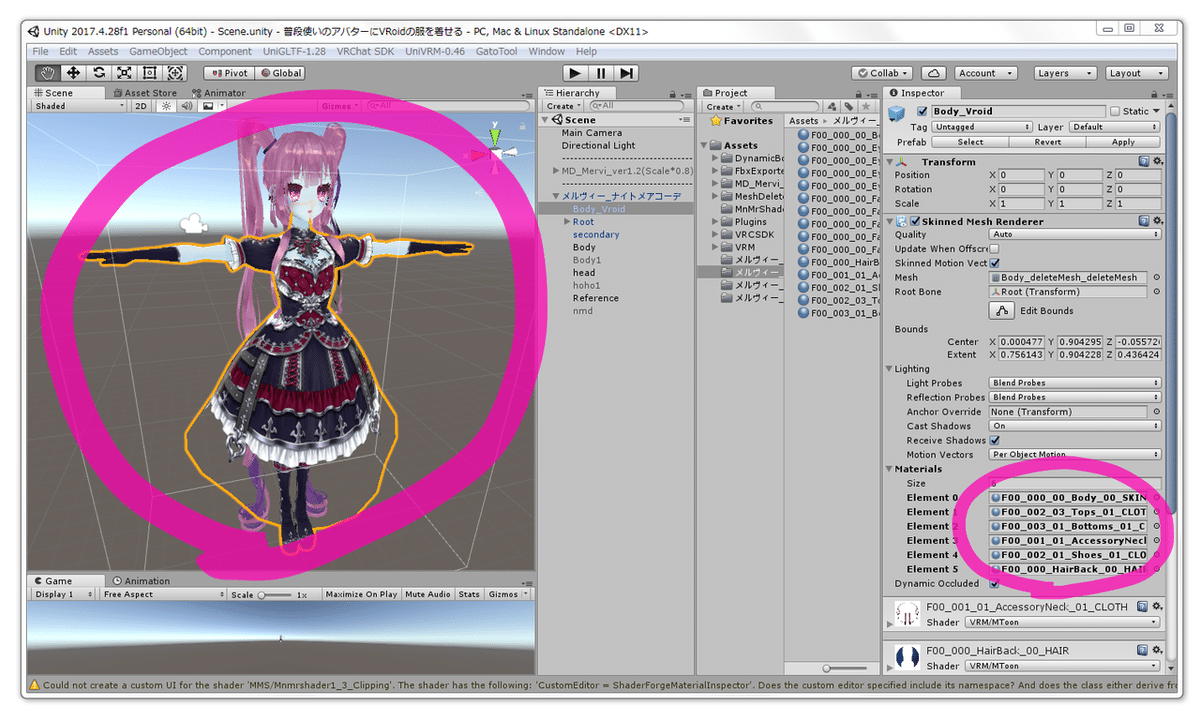Select Directional Light in Hierarchy
Image resolution: width=1200 pixels, height=721 pixels.
[x=598, y=146]
